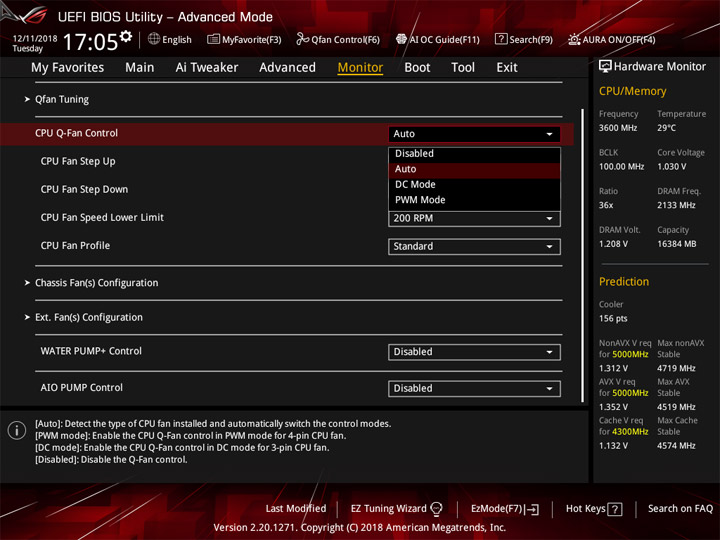
Task: Open the WATER PUMP+ Control dropdown
Action: (x=474, y=352)
